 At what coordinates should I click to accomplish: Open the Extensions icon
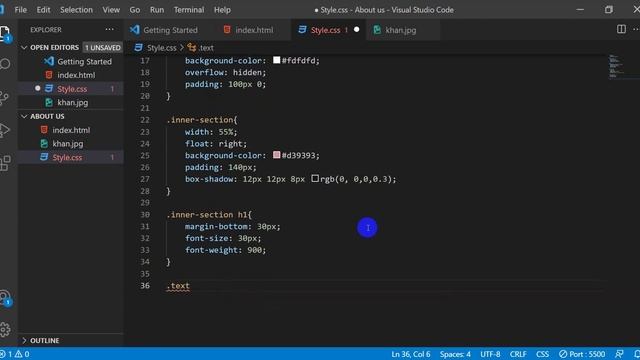click(x=5, y=163)
